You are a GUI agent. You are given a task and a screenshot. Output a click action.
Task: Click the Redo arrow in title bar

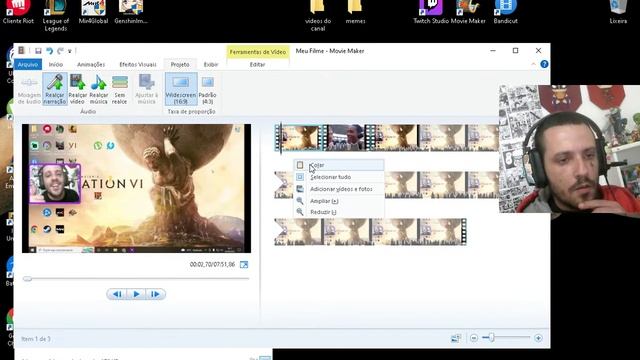(x=60, y=51)
